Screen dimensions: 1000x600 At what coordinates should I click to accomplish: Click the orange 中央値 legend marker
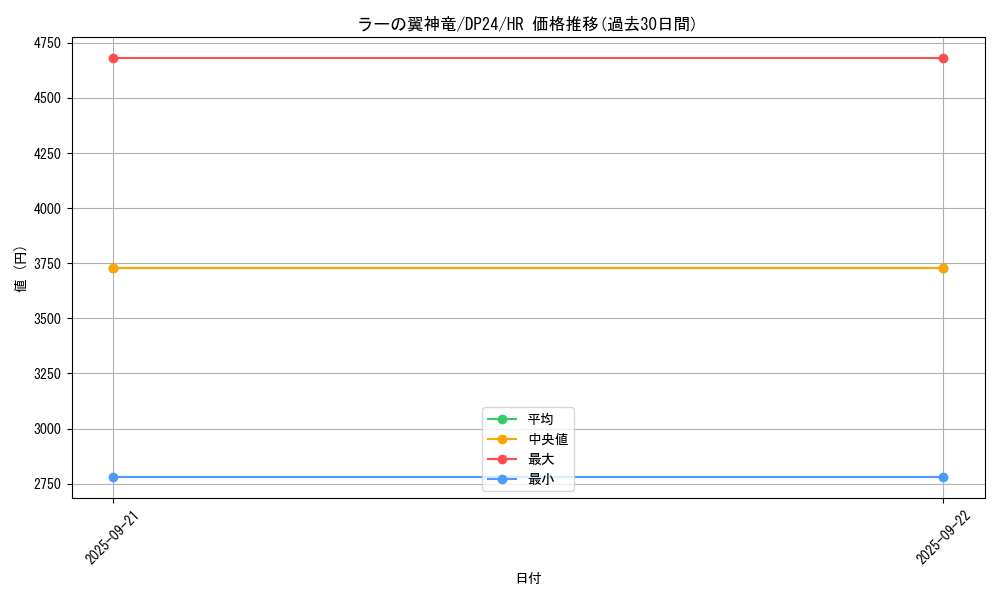coord(502,439)
